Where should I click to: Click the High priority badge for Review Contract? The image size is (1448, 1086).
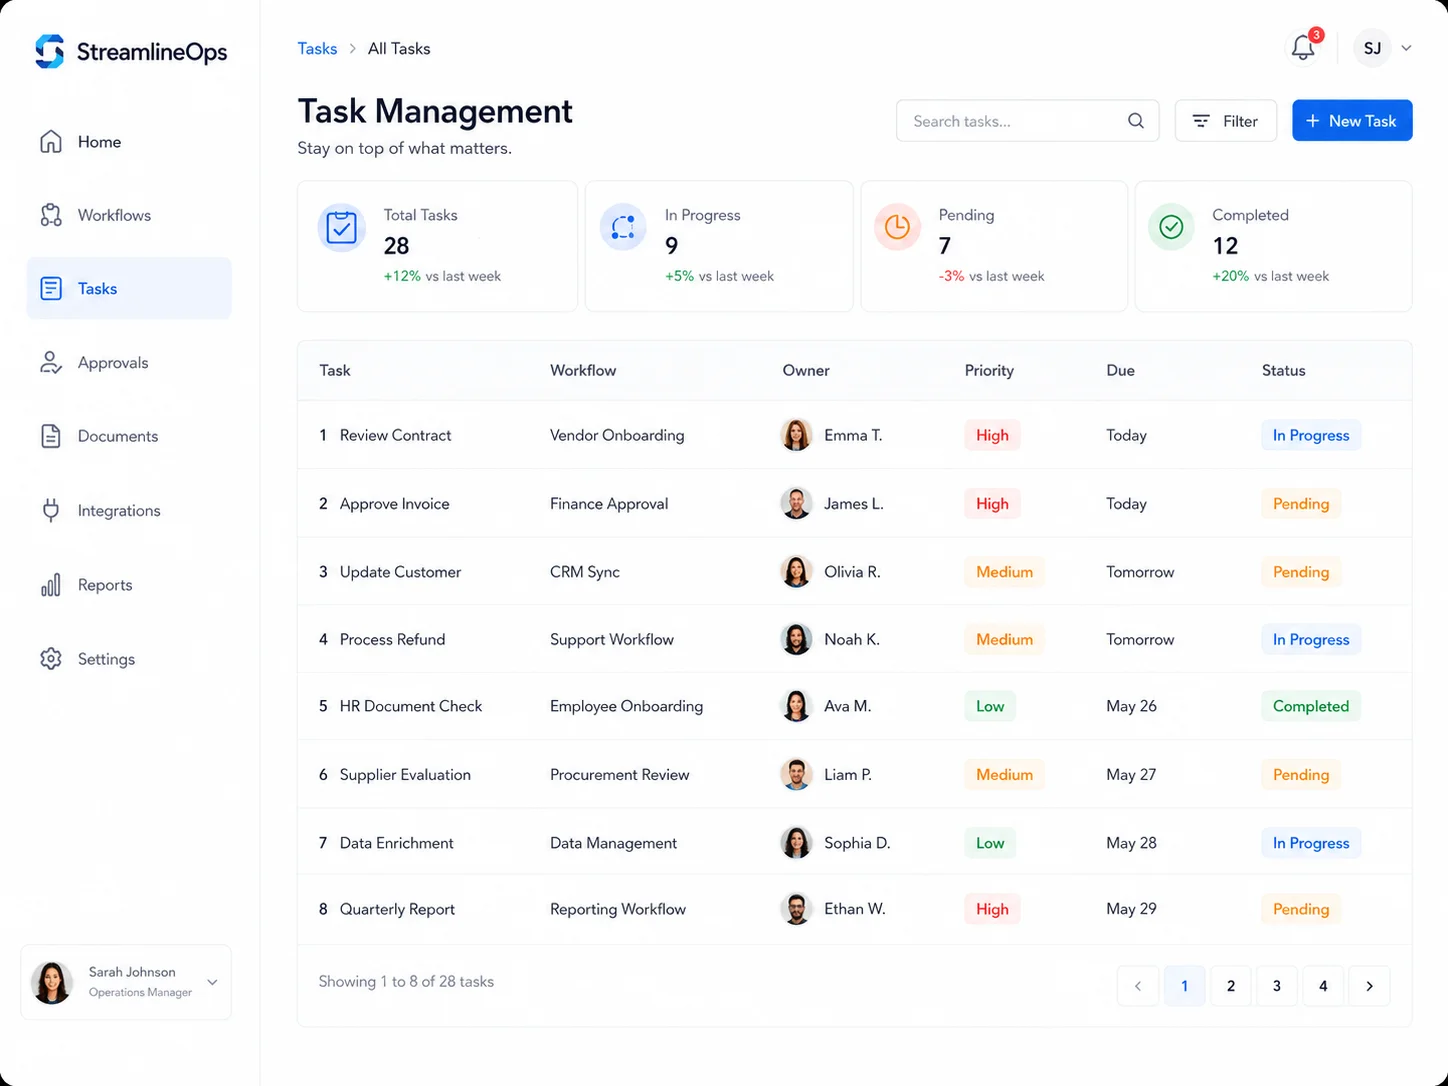(992, 435)
